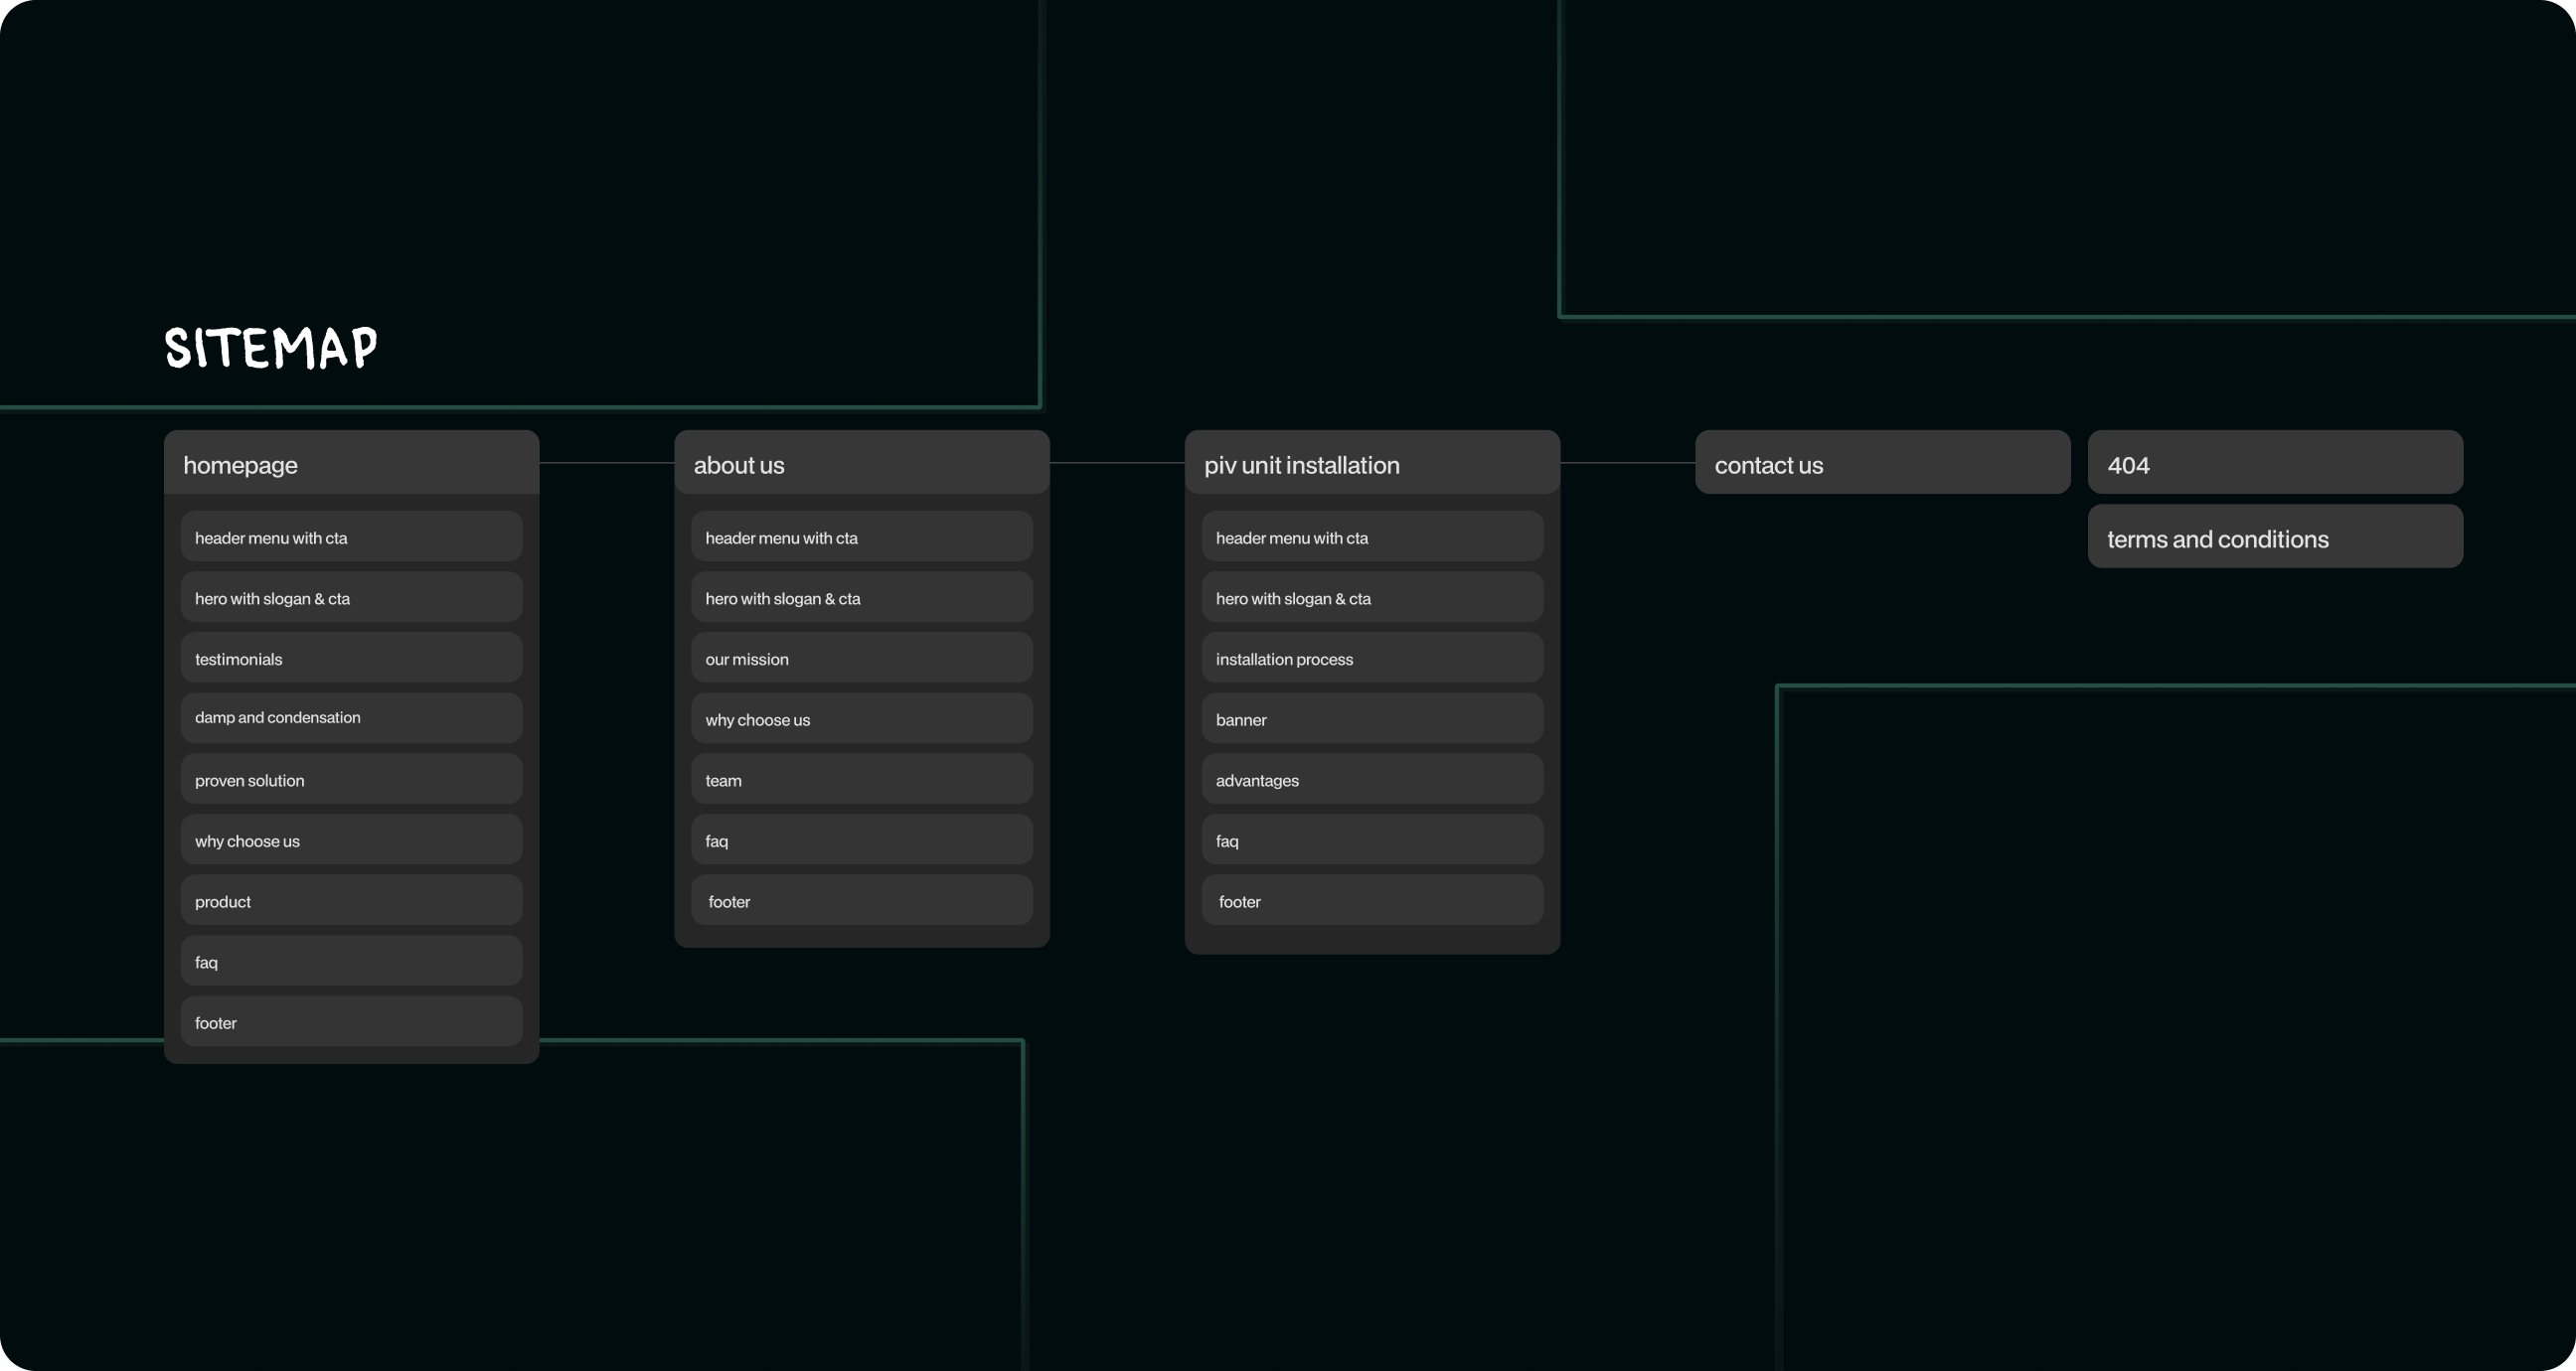Image resolution: width=2576 pixels, height=1371 pixels.
Task: Select the homepage column header
Action: [351, 463]
